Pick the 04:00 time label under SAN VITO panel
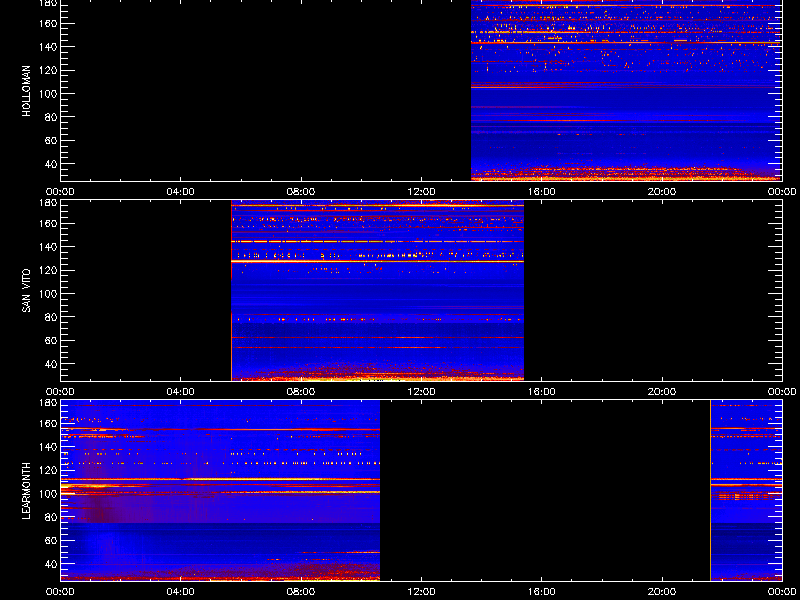 pos(181,392)
